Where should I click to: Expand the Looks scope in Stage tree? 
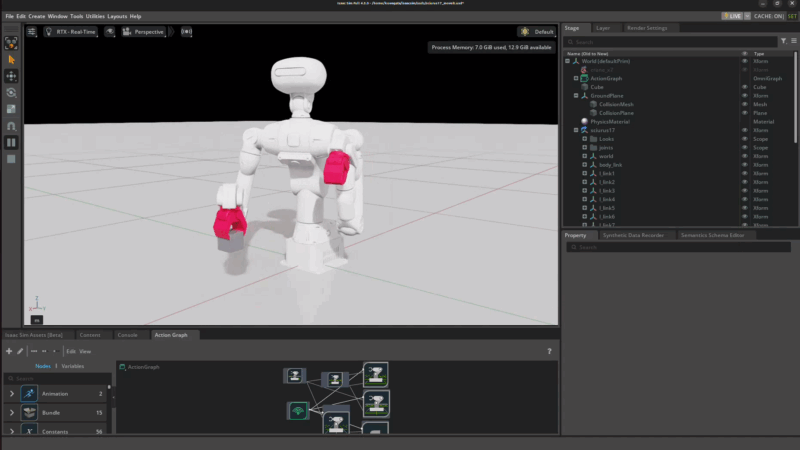pos(585,139)
